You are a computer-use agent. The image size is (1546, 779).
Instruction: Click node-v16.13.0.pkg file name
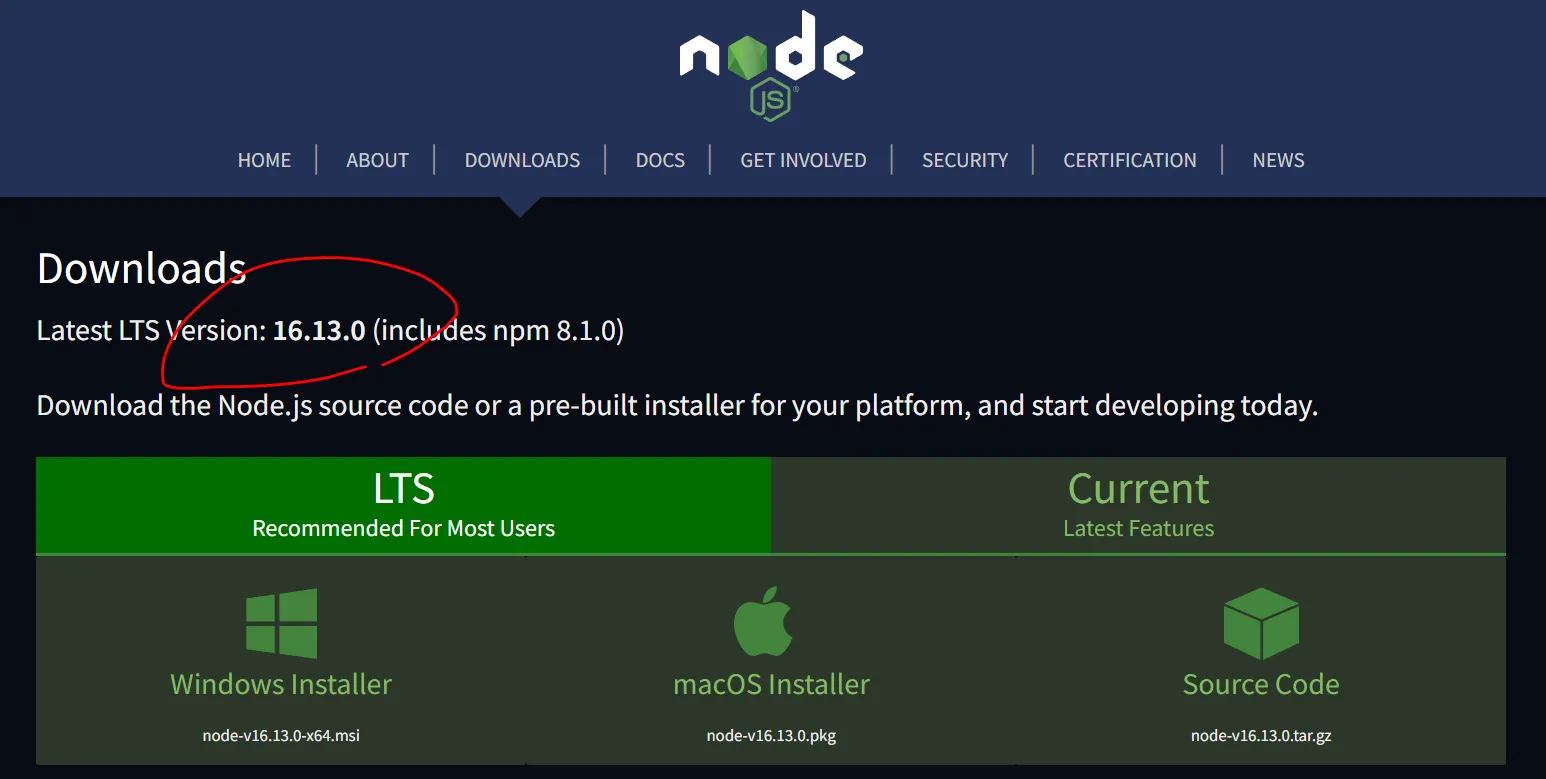pos(771,735)
